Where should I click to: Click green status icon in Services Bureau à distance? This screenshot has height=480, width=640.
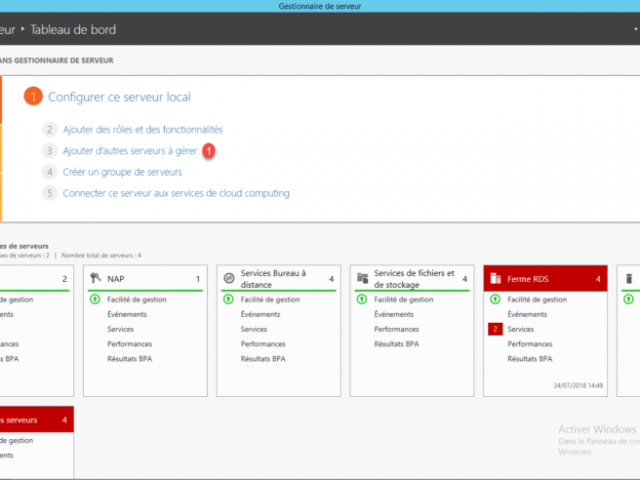[229, 299]
